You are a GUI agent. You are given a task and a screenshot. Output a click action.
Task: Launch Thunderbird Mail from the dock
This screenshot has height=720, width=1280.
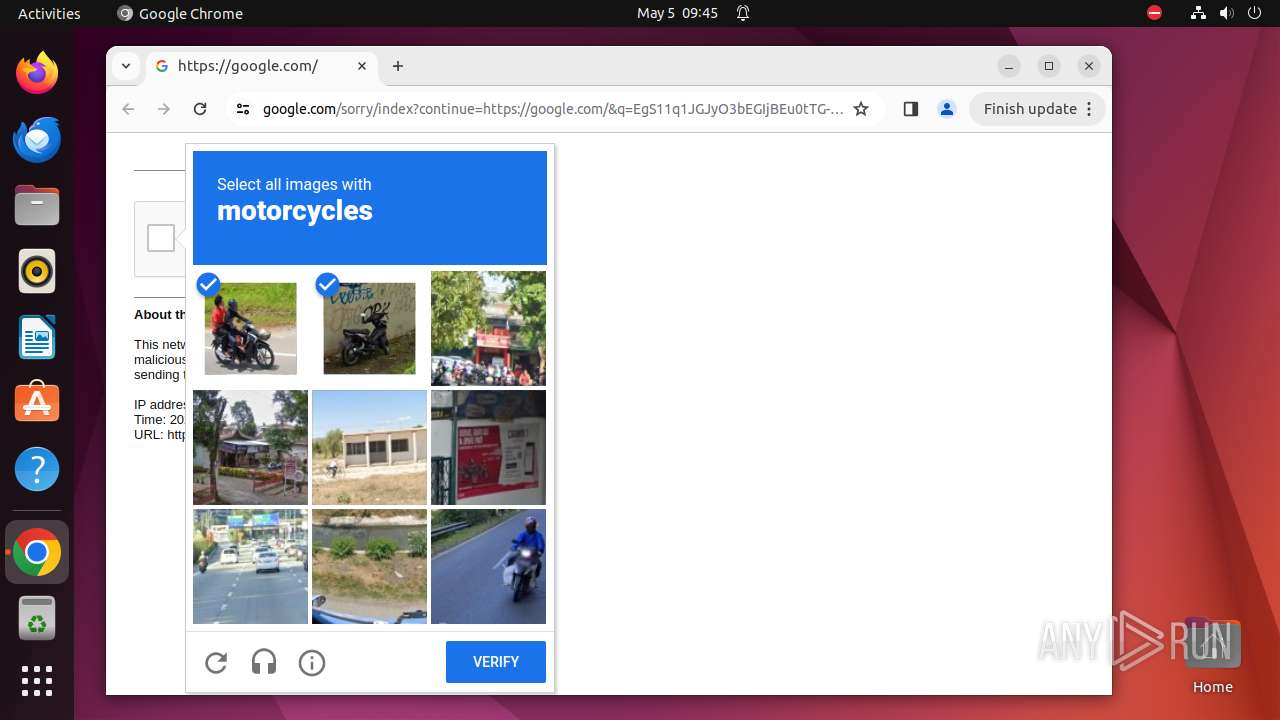pos(37,139)
